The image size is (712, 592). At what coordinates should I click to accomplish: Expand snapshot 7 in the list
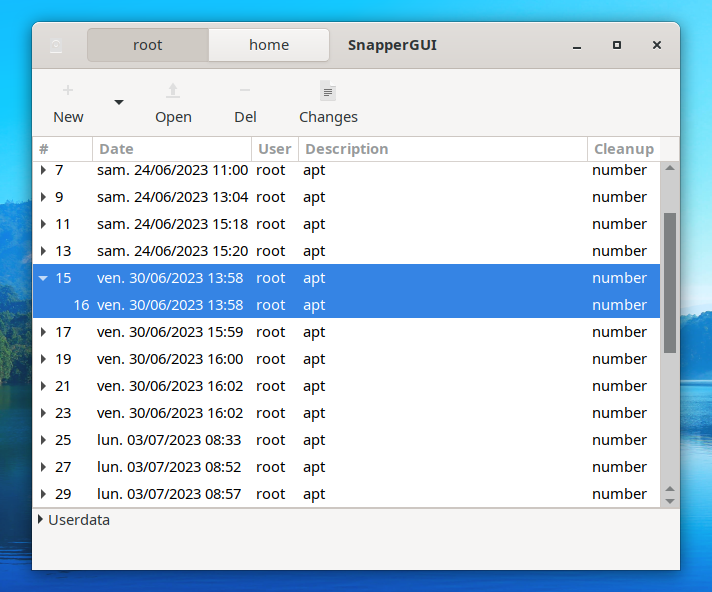pos(43,170)
